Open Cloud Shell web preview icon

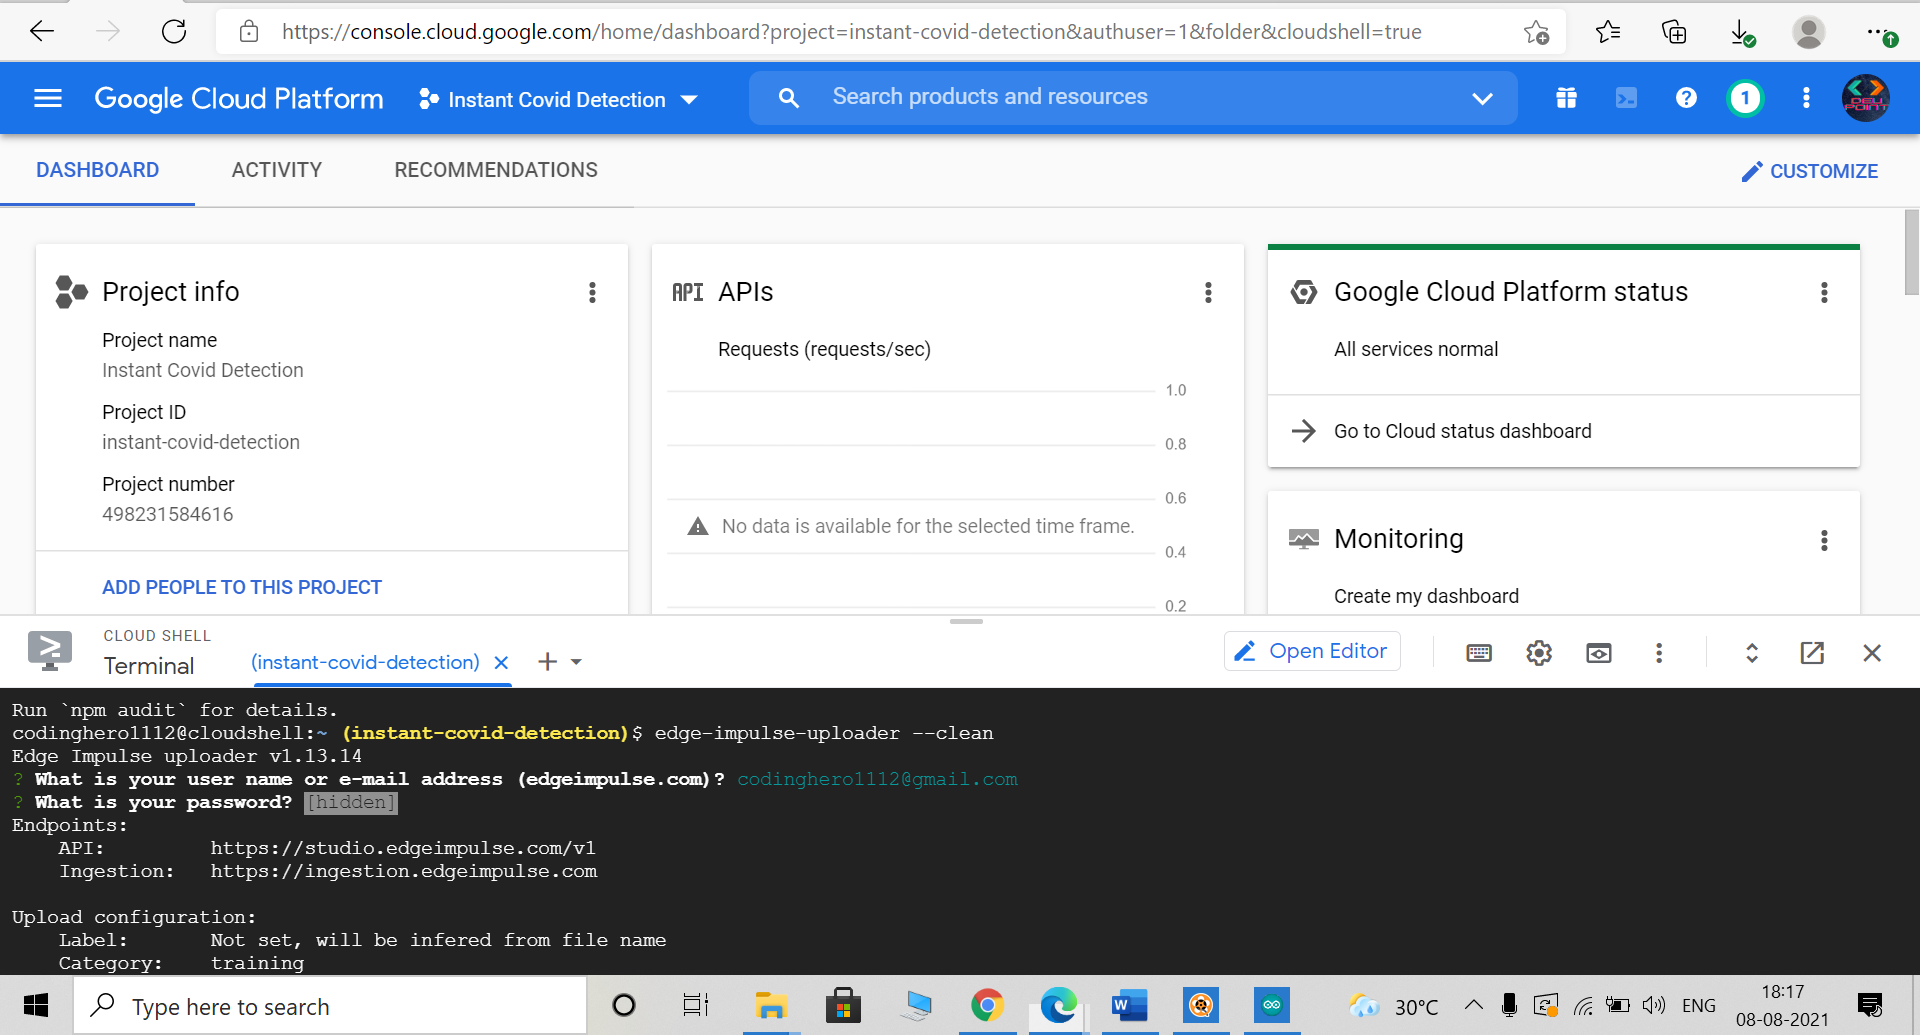click(x=1599, y=653)
